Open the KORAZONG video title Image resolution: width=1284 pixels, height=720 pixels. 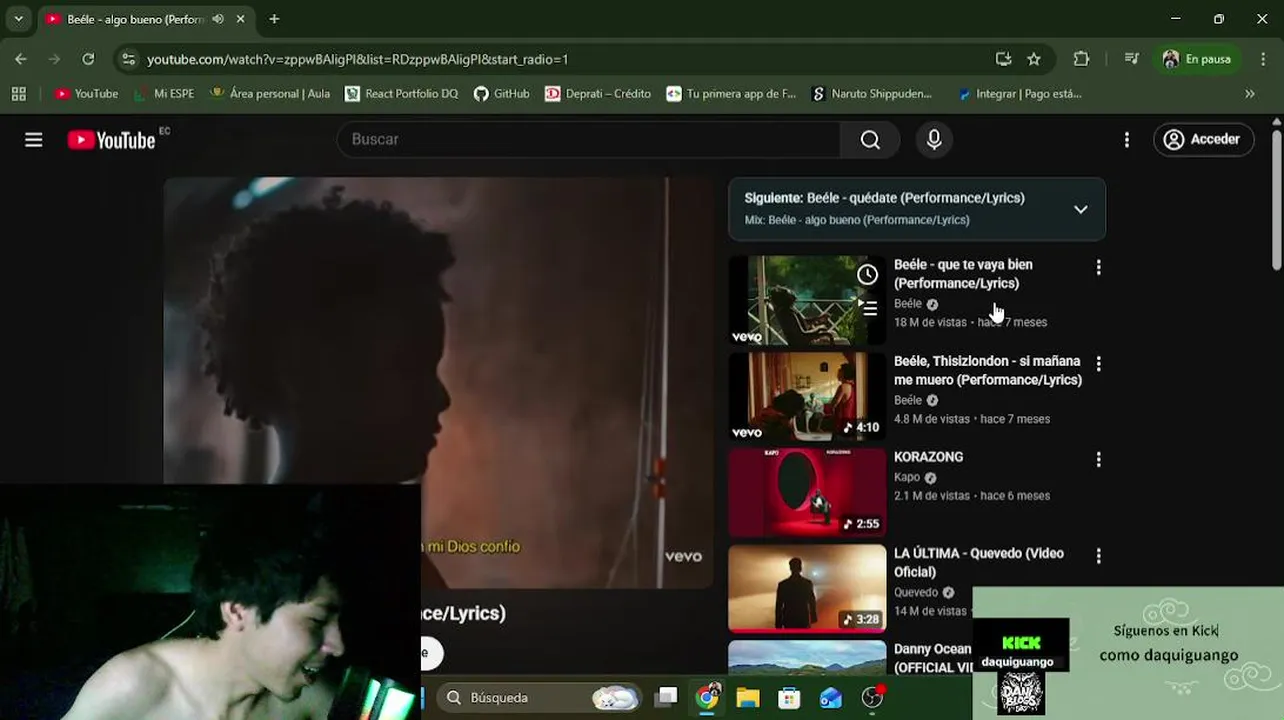tap(928, 457)
